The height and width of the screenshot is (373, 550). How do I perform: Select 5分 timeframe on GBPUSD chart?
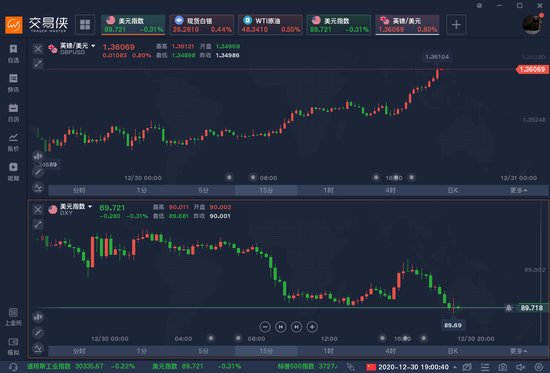tap(204, 190)
